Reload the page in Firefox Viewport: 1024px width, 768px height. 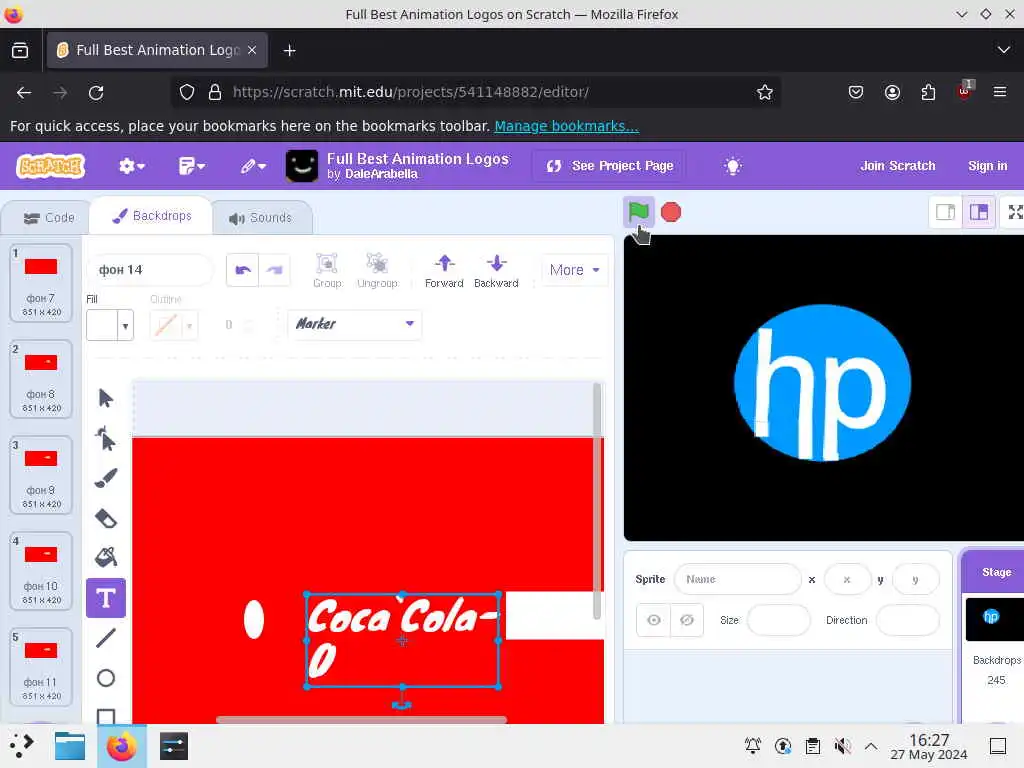coord(96,92)
